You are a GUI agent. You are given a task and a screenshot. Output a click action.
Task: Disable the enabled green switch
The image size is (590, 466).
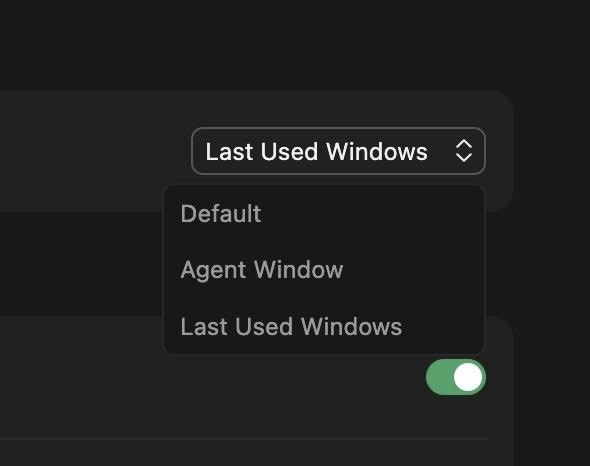(x=456, y=377)
